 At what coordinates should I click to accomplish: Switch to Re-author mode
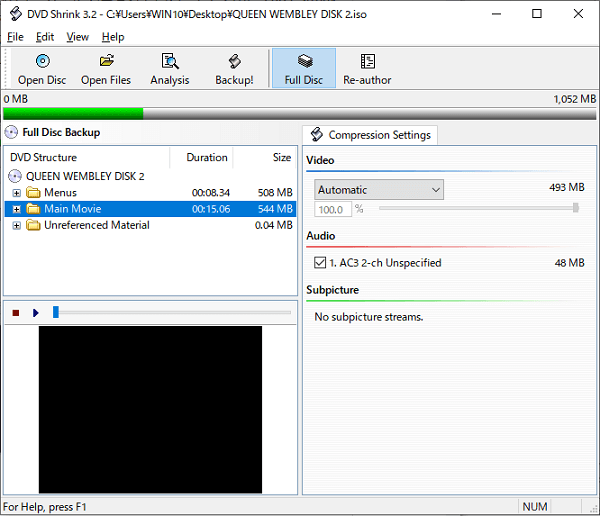(367, 68)
